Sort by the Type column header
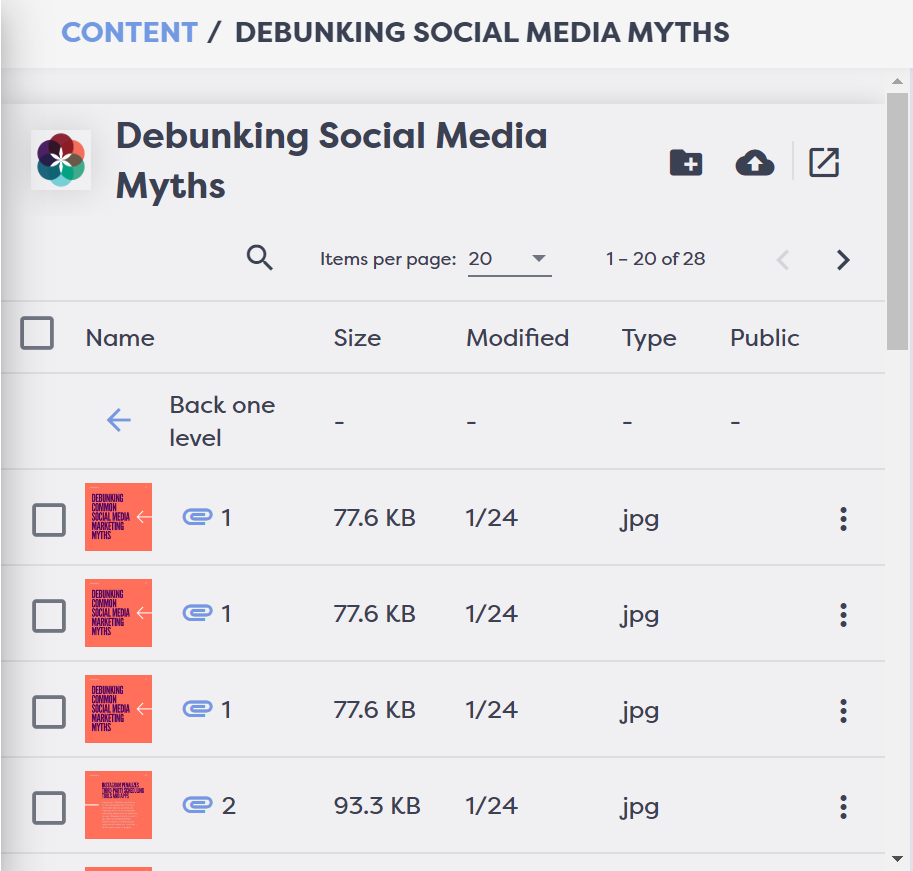Viewport: 913px width, 871px height. [649, 339]
